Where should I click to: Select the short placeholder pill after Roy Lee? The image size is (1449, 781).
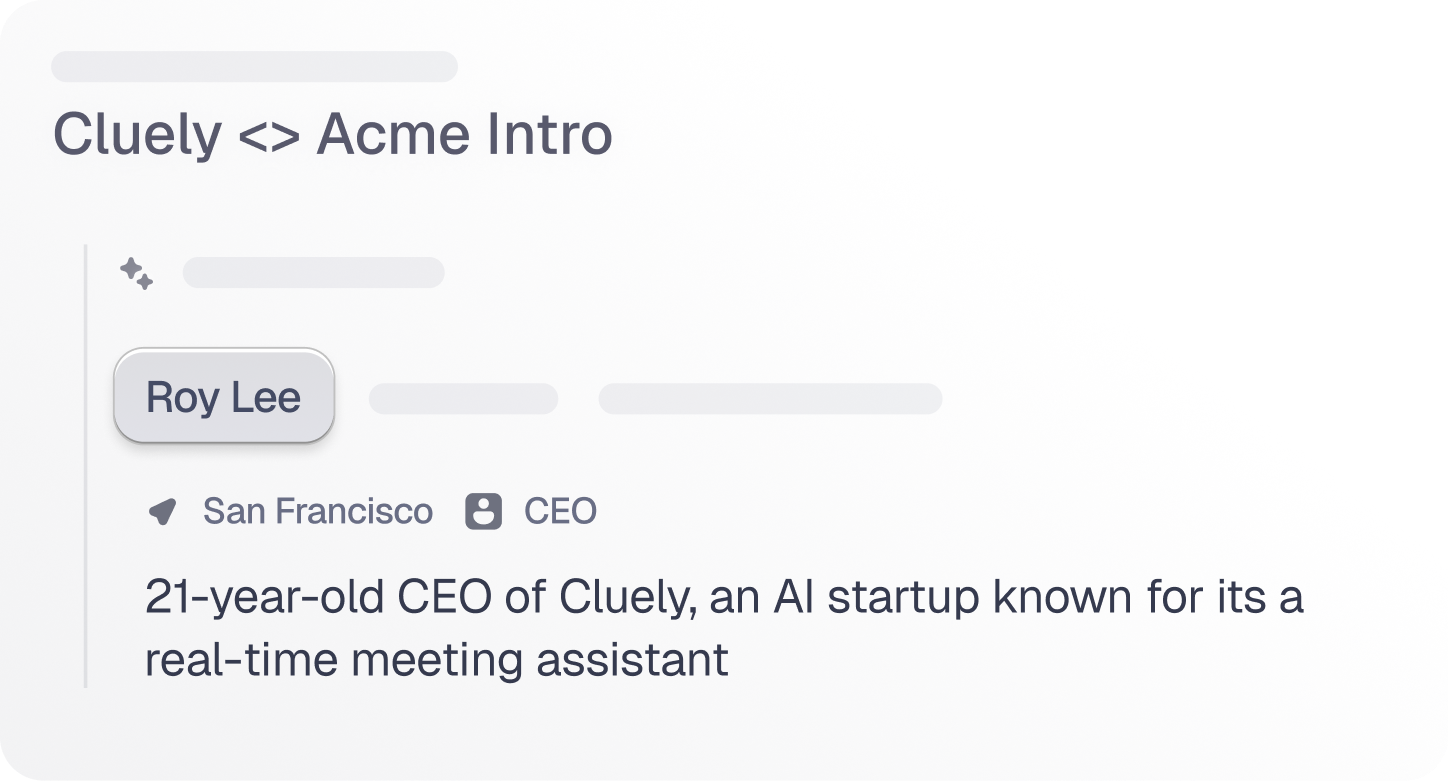point(463,398)
